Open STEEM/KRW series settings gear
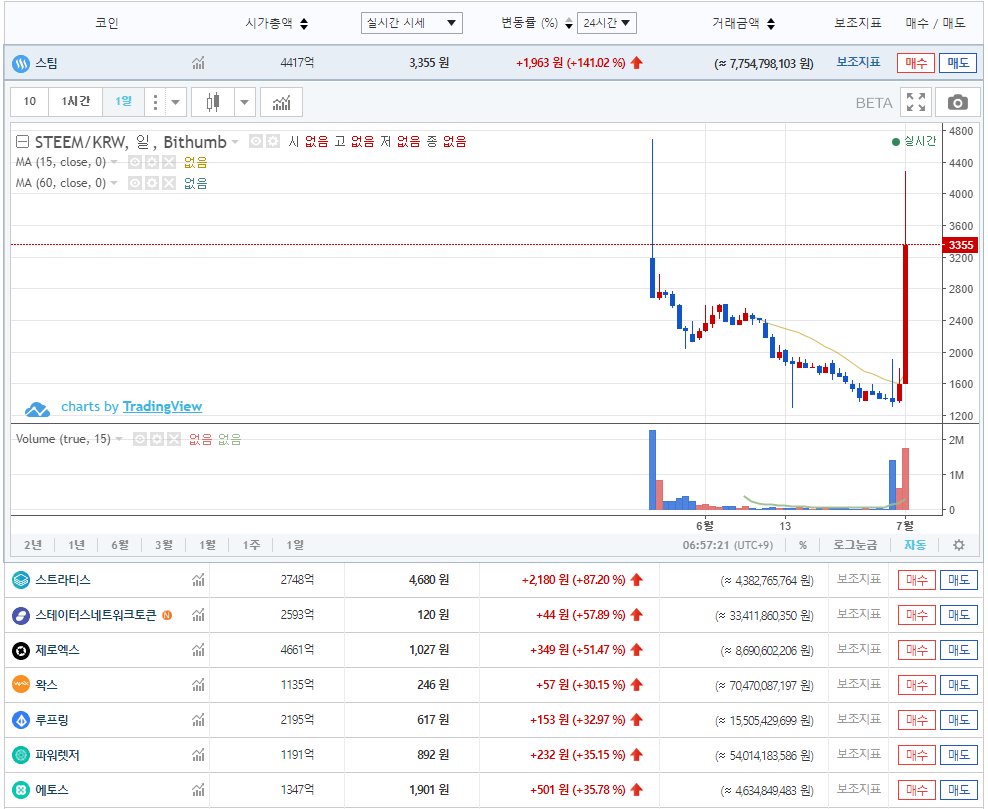 [x=272, y=141]
